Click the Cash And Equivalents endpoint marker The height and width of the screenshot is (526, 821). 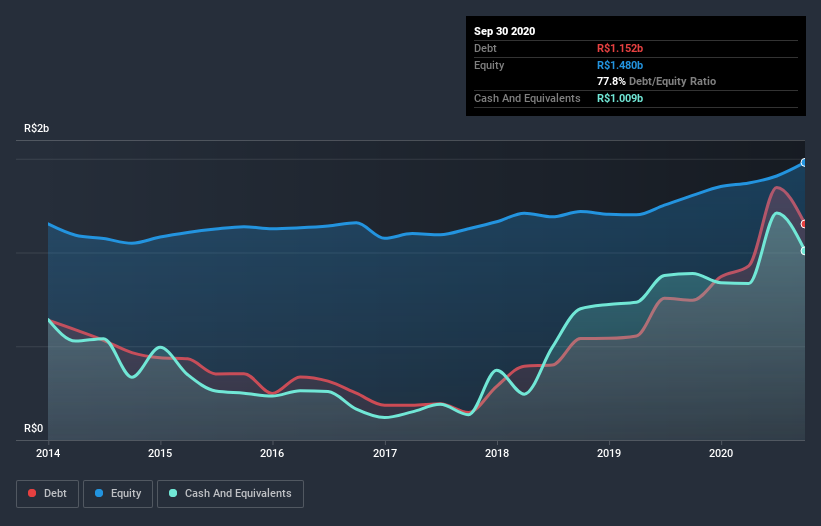(804, 251)
